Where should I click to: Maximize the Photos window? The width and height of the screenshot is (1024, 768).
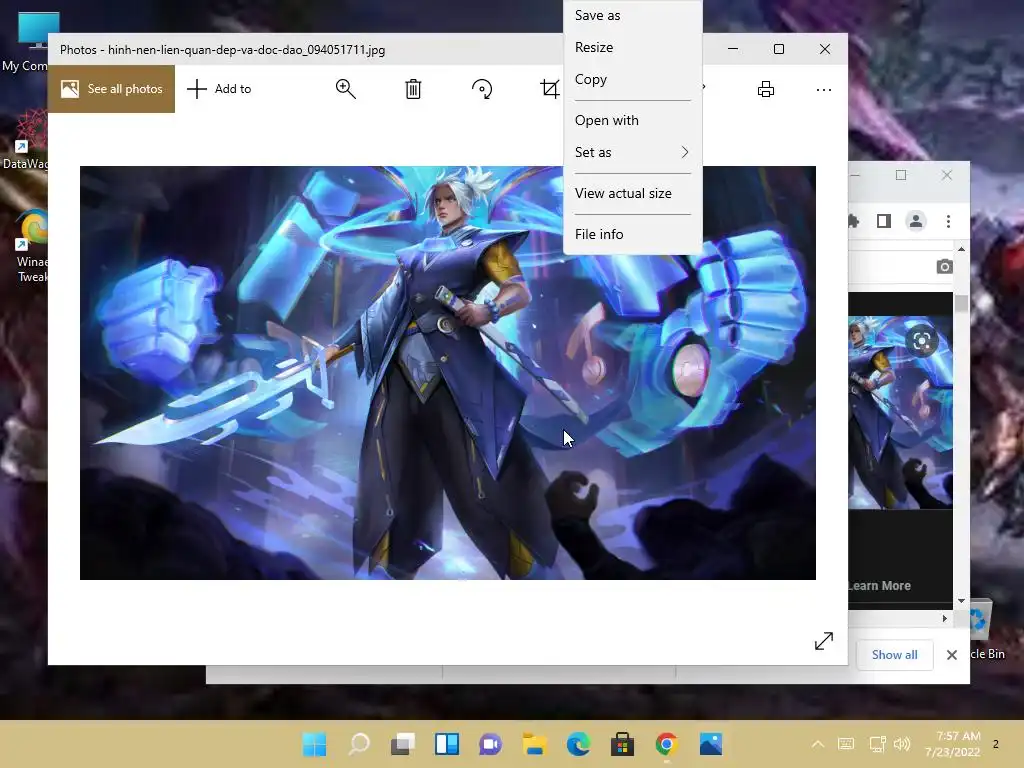(x=778, y=49)
